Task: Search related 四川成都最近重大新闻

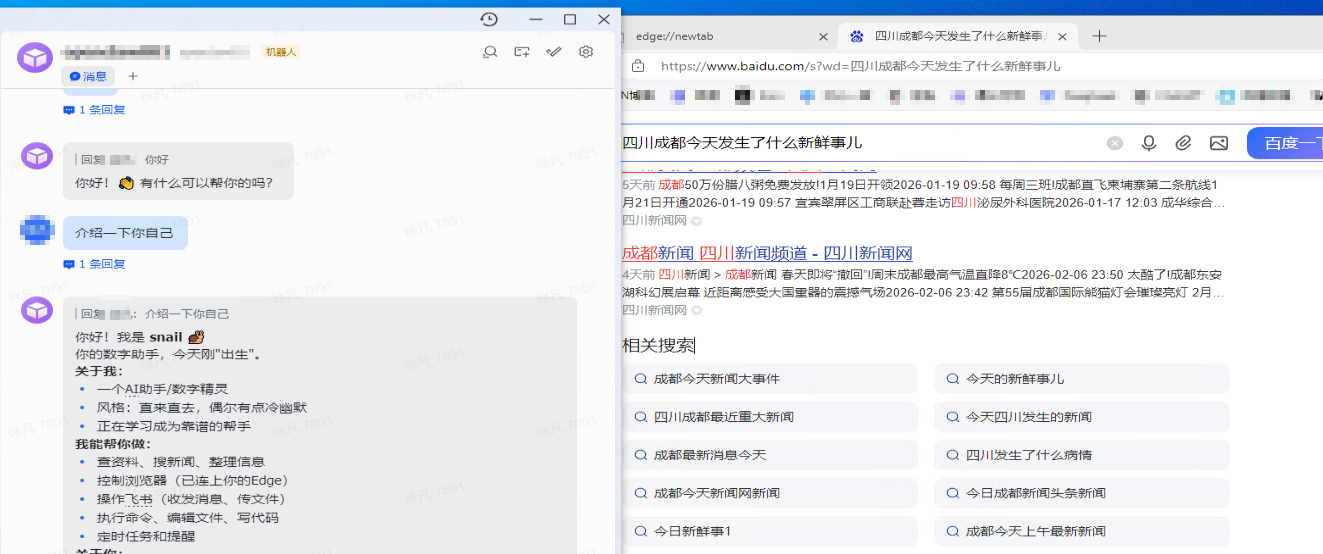Action: coord(770,417)
